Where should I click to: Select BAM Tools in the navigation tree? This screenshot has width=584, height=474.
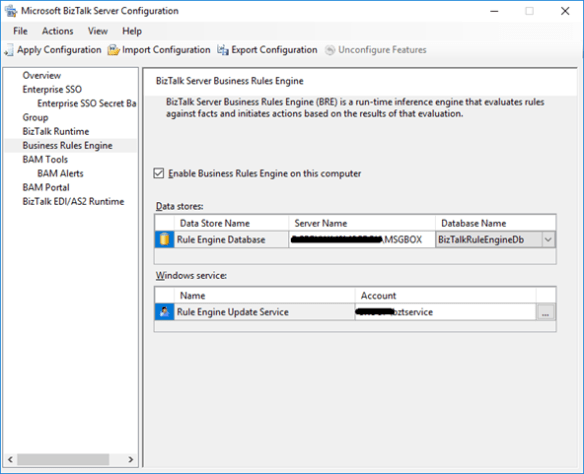click(x=45, y=159)
